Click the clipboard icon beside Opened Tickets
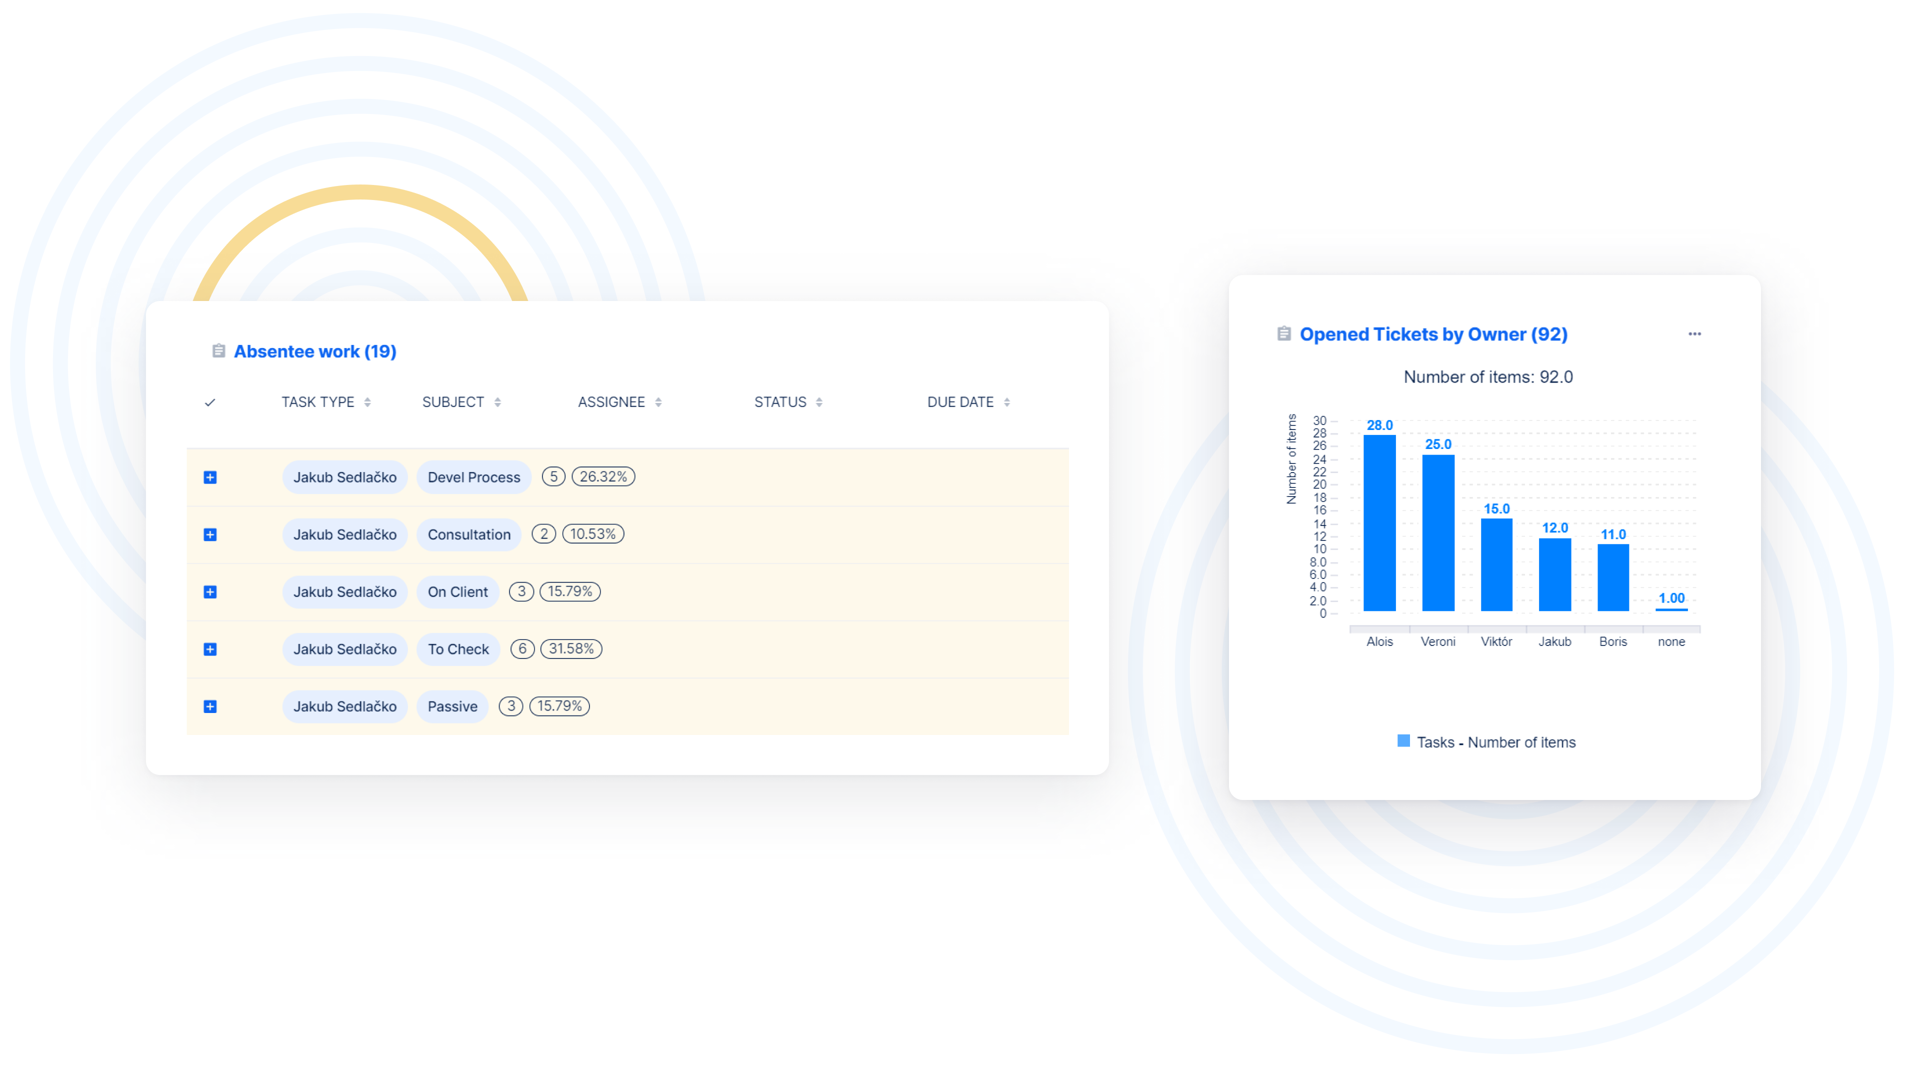1920x1076 pixels. point(1284,334)
